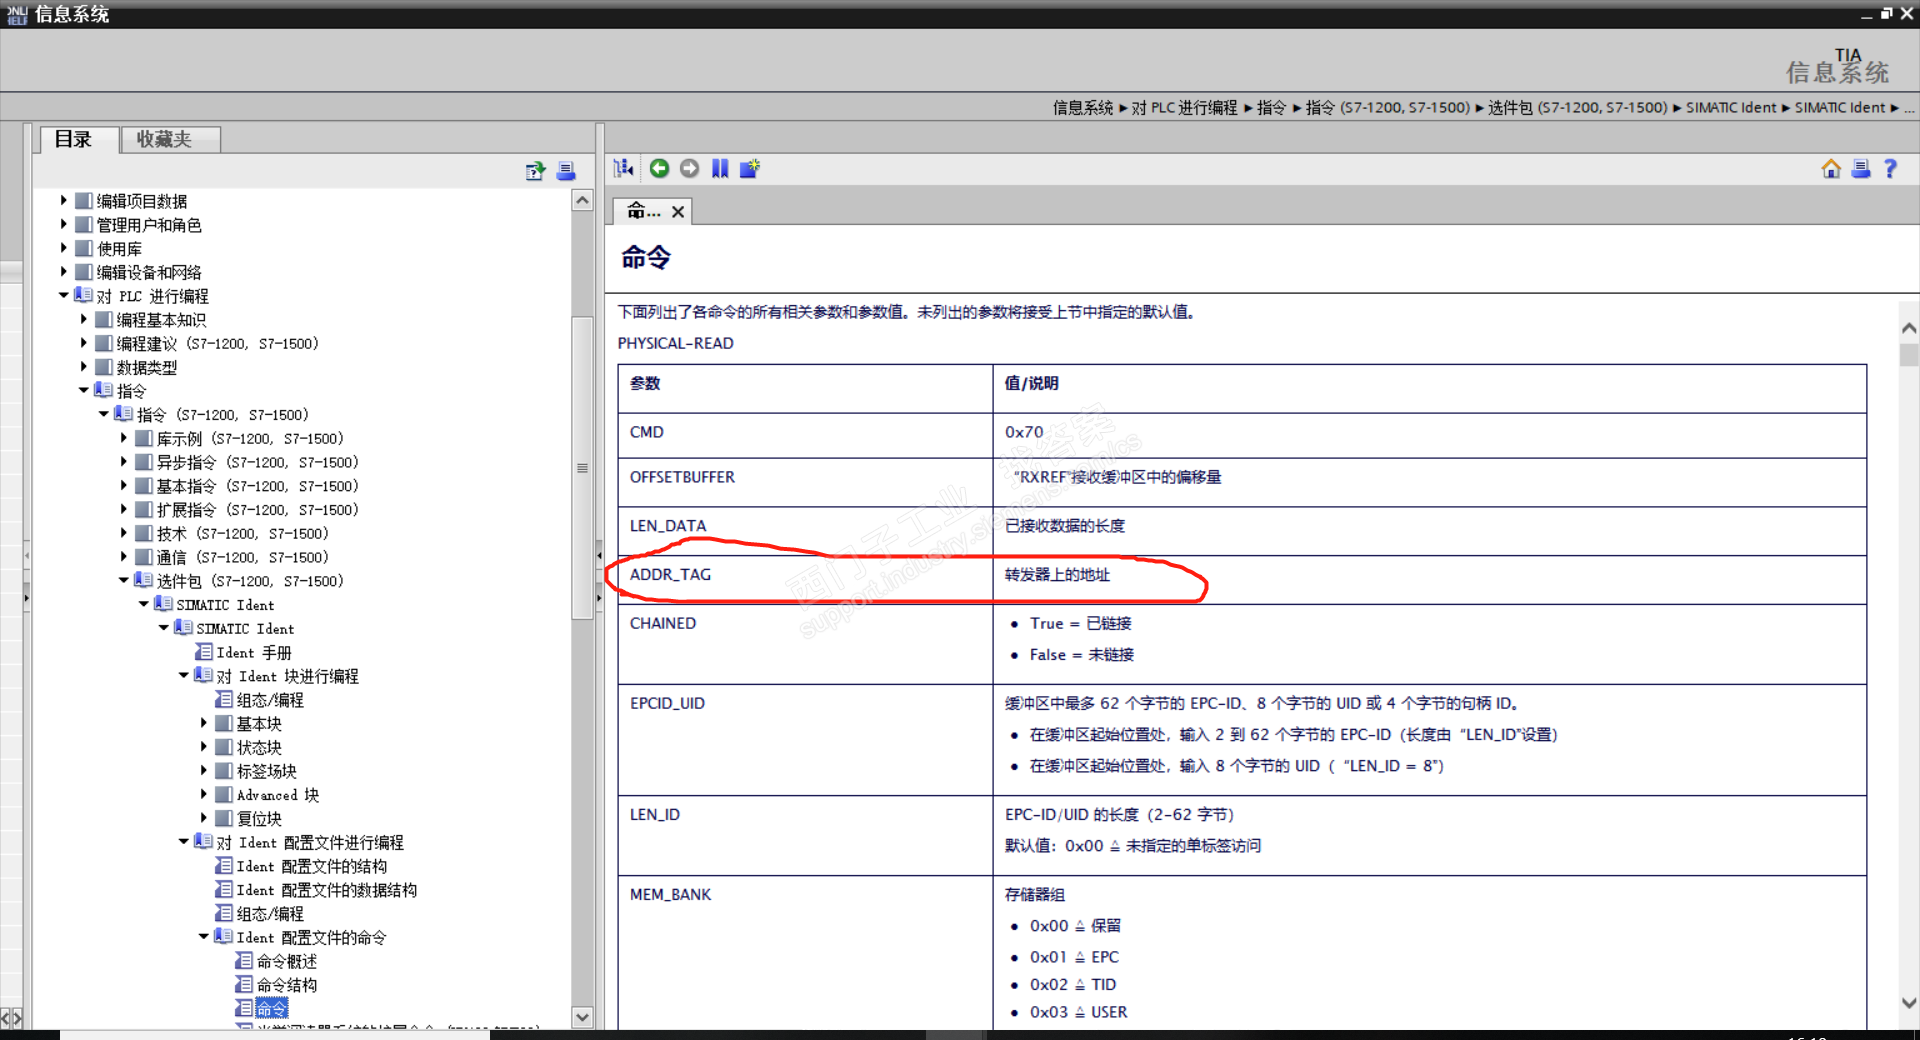The image size is (1920, 1040).
Task: Collapse the 对 Ident 块进行编程 node
Action: click(184, 675)
